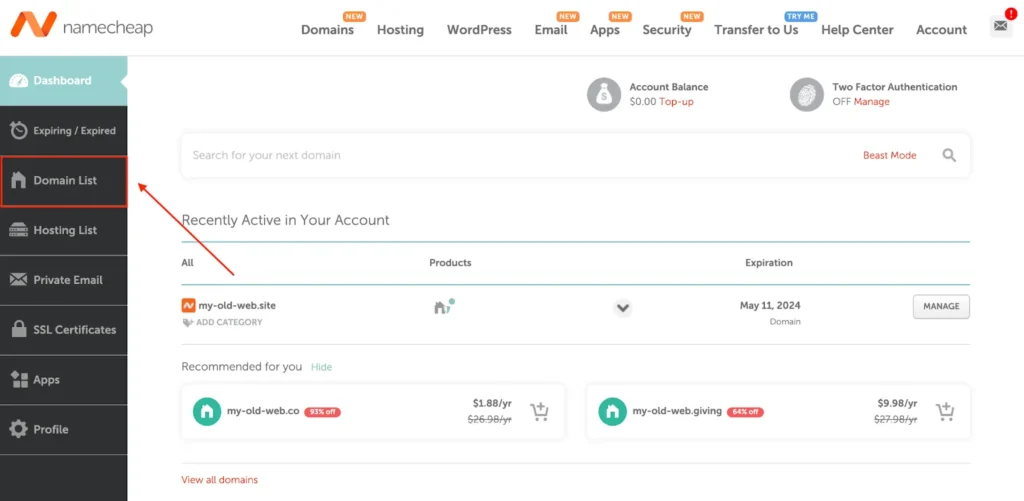The height and width of the screenshot is (501, 1024).
Task: Click the $9.98/yr price
Action: pos(897,403)
